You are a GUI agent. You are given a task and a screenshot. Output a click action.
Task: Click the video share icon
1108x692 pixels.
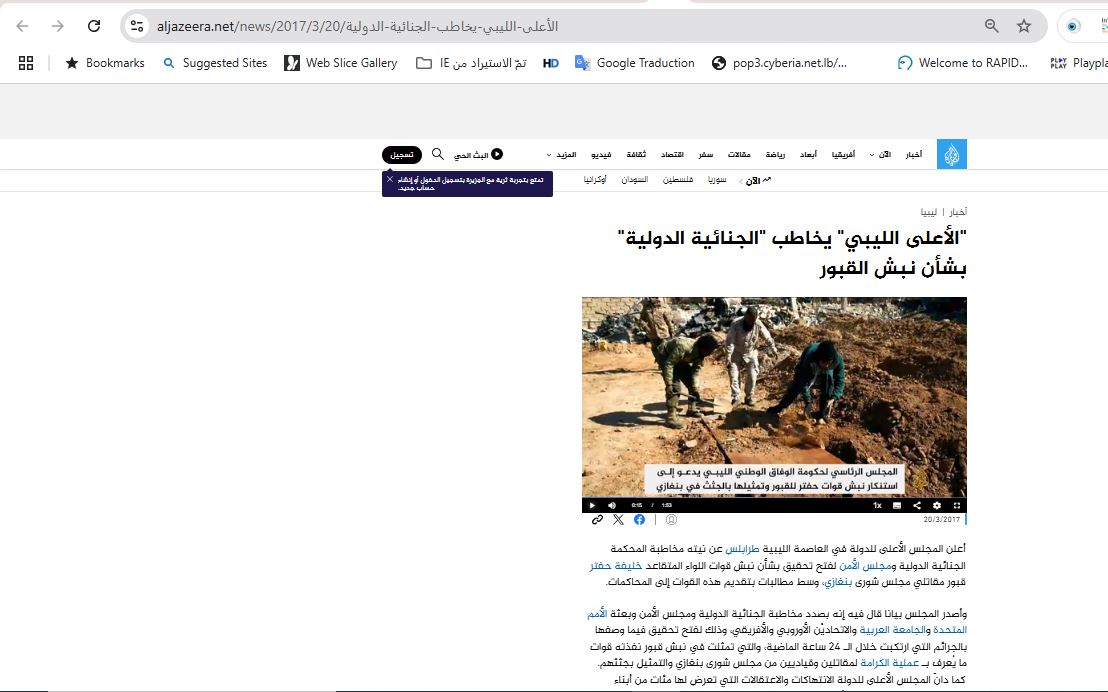(x=917, y=505)
